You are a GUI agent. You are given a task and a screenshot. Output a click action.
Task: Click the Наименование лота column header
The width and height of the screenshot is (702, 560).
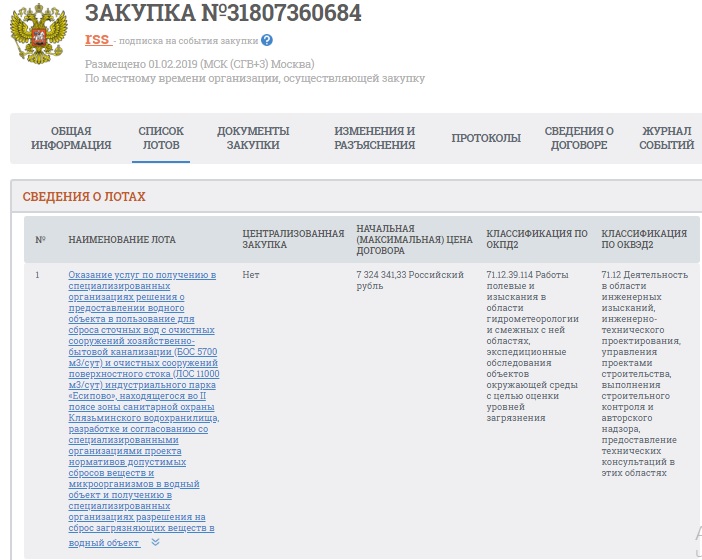click(x=122, y=240)
